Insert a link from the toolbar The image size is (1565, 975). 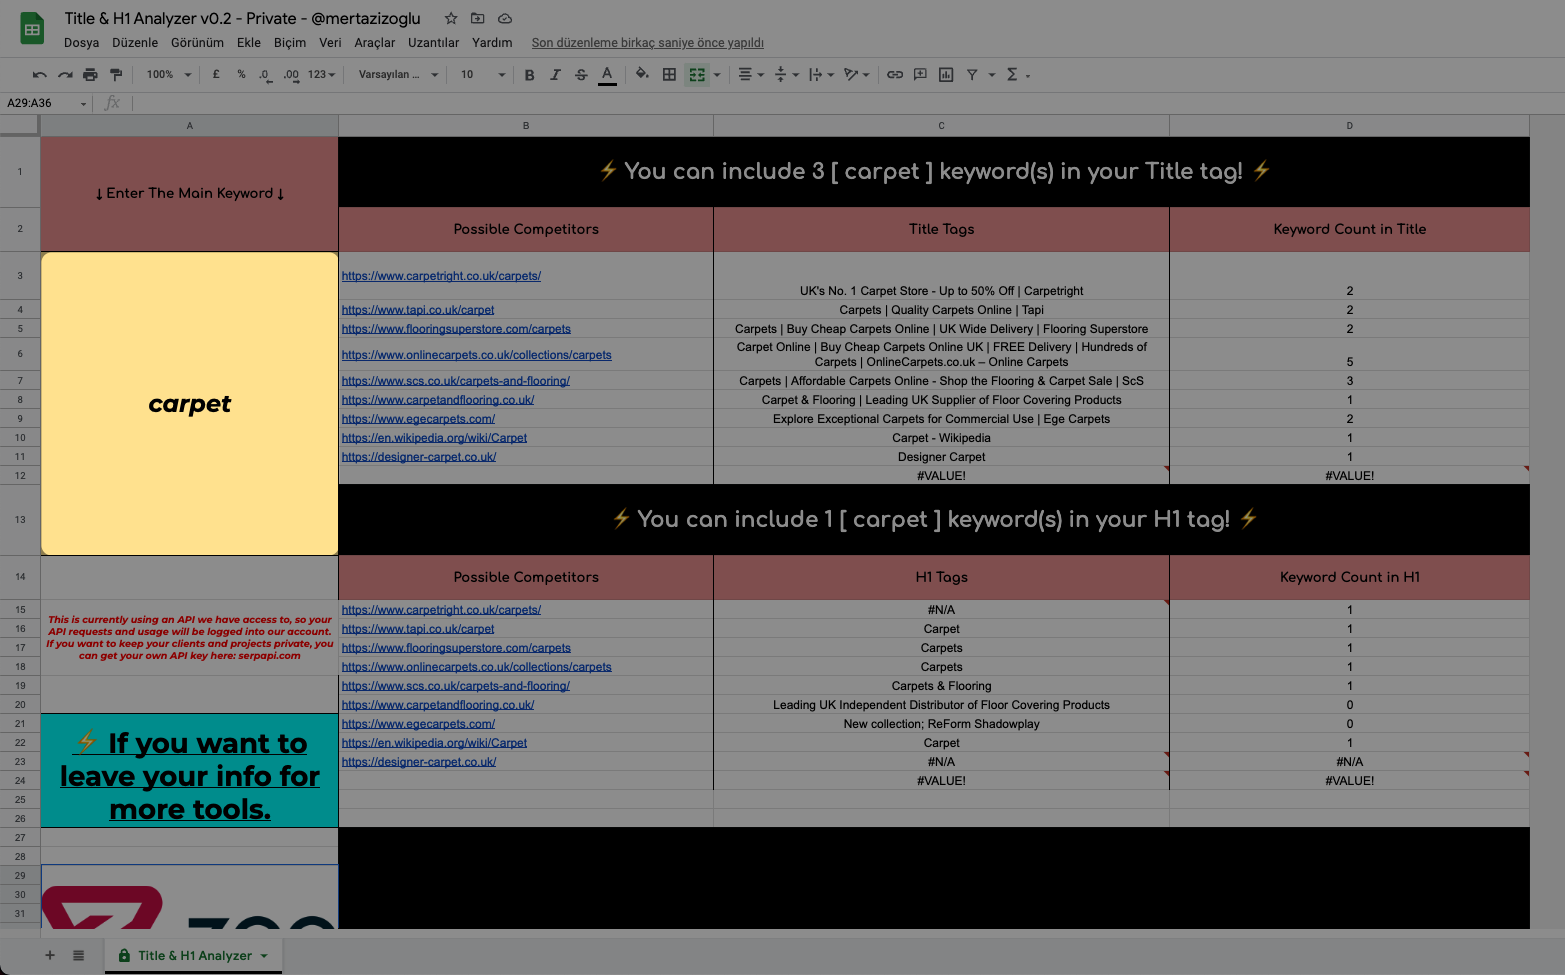point(895,75)
